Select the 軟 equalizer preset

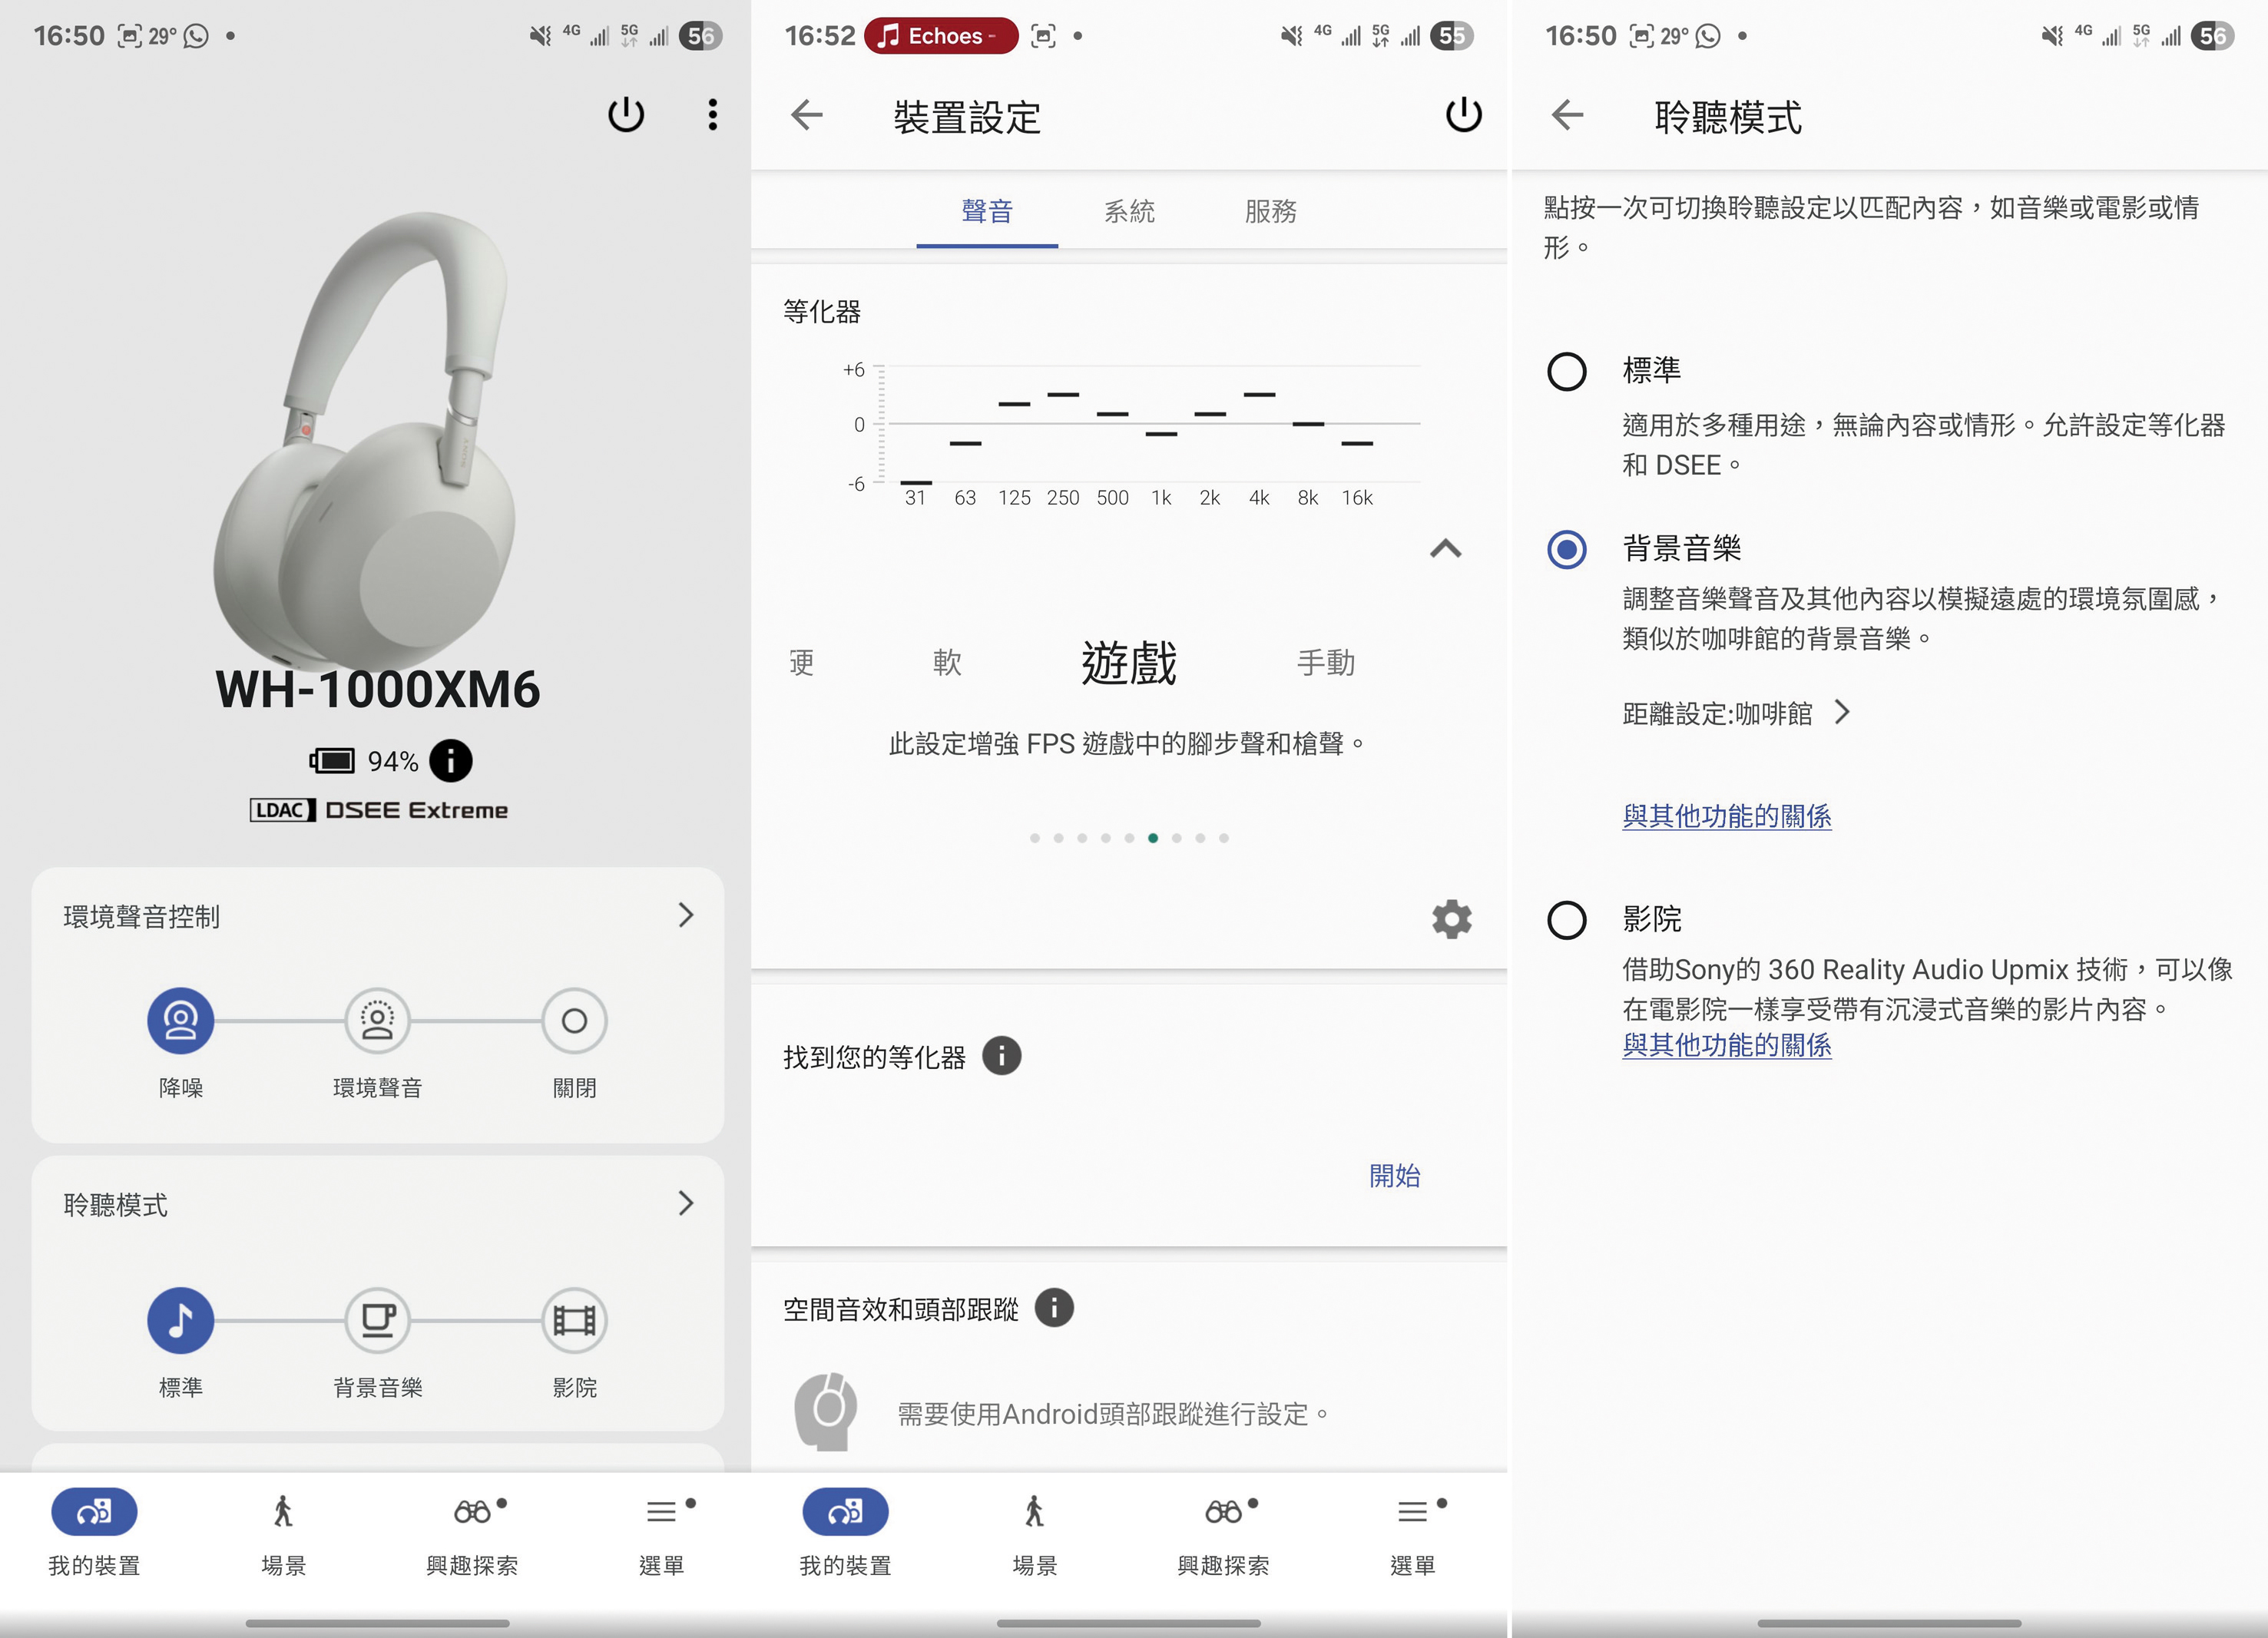point(947,662)
